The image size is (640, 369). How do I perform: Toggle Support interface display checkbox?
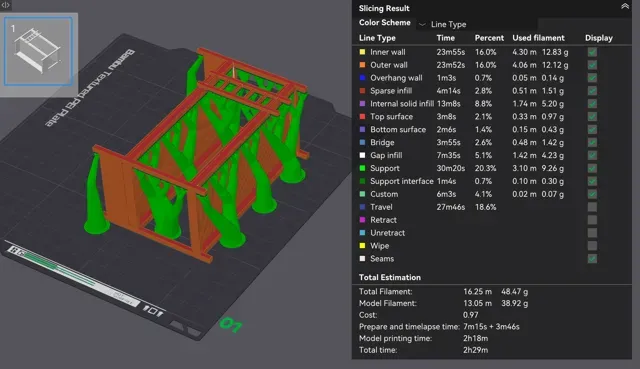coord(592,181)
